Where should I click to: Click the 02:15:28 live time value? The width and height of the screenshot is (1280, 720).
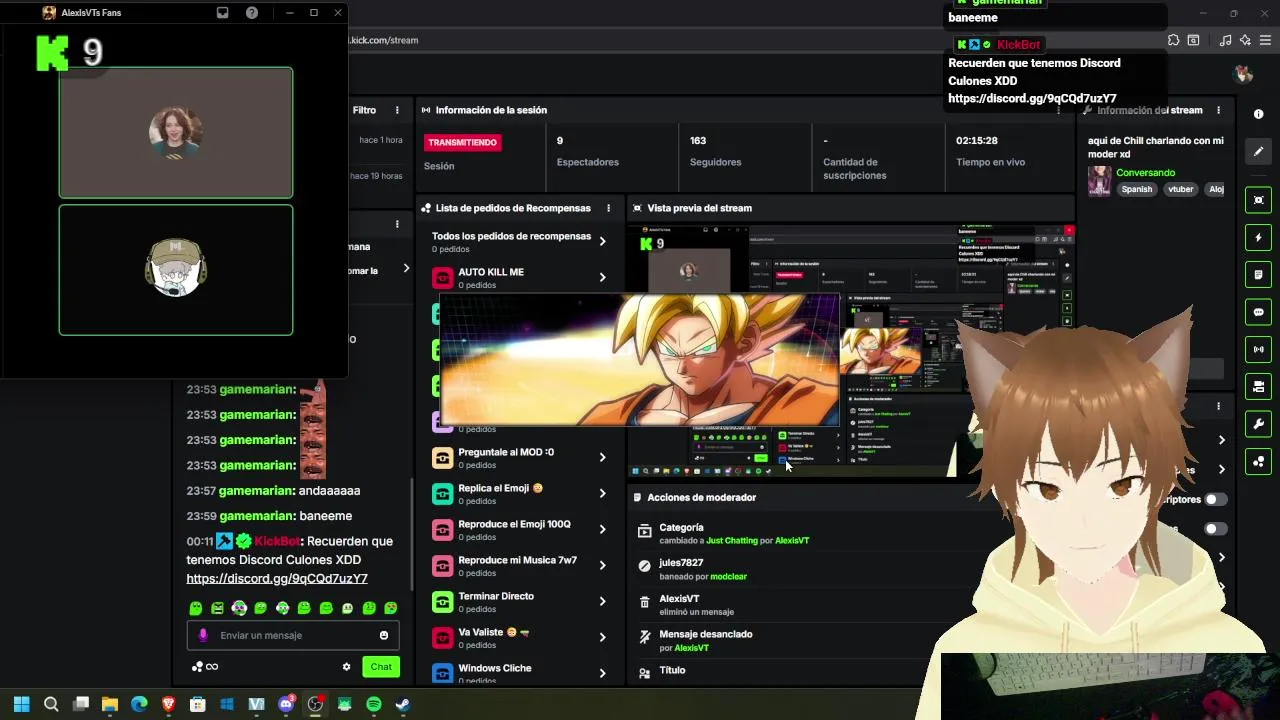click(976, 141)
